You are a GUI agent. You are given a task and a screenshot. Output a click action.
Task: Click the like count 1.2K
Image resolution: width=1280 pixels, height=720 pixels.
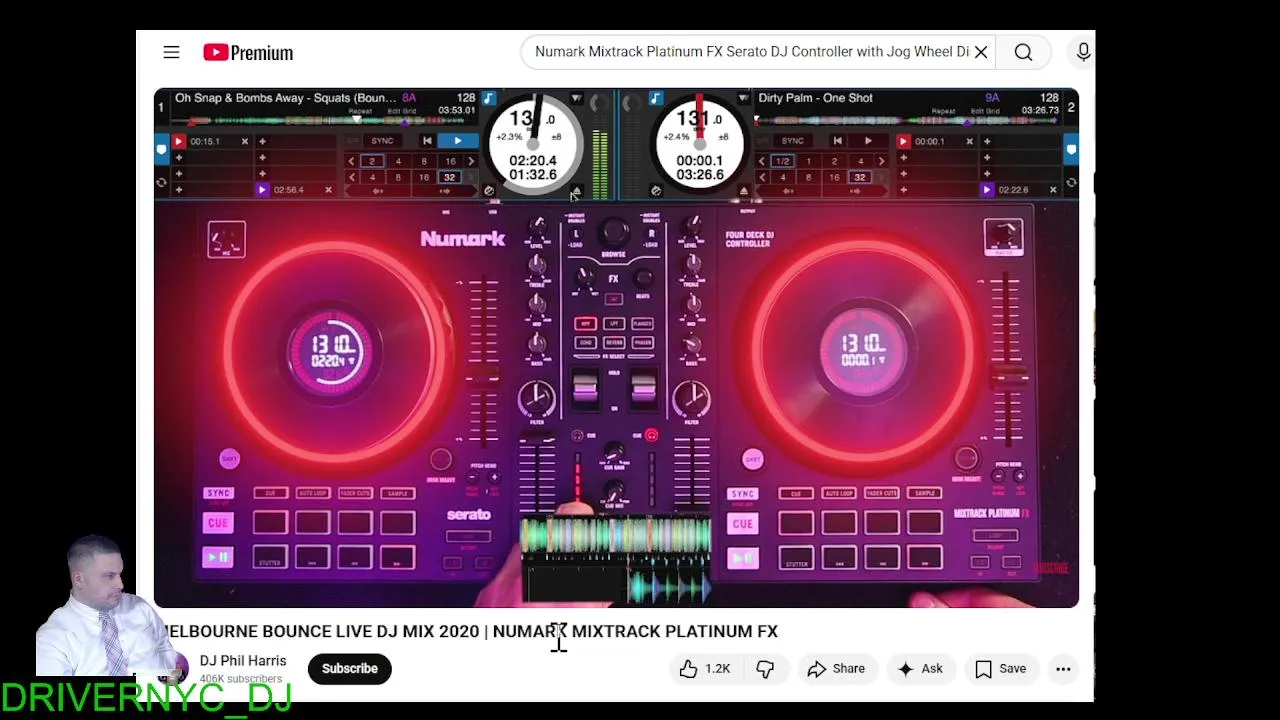coord(717,669)
